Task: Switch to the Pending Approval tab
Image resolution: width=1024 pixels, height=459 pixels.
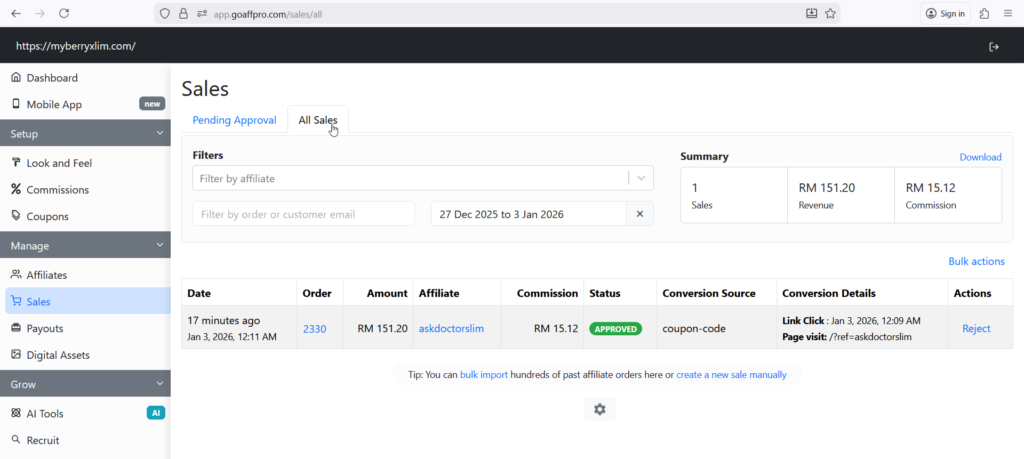Action: coord(234,120)
